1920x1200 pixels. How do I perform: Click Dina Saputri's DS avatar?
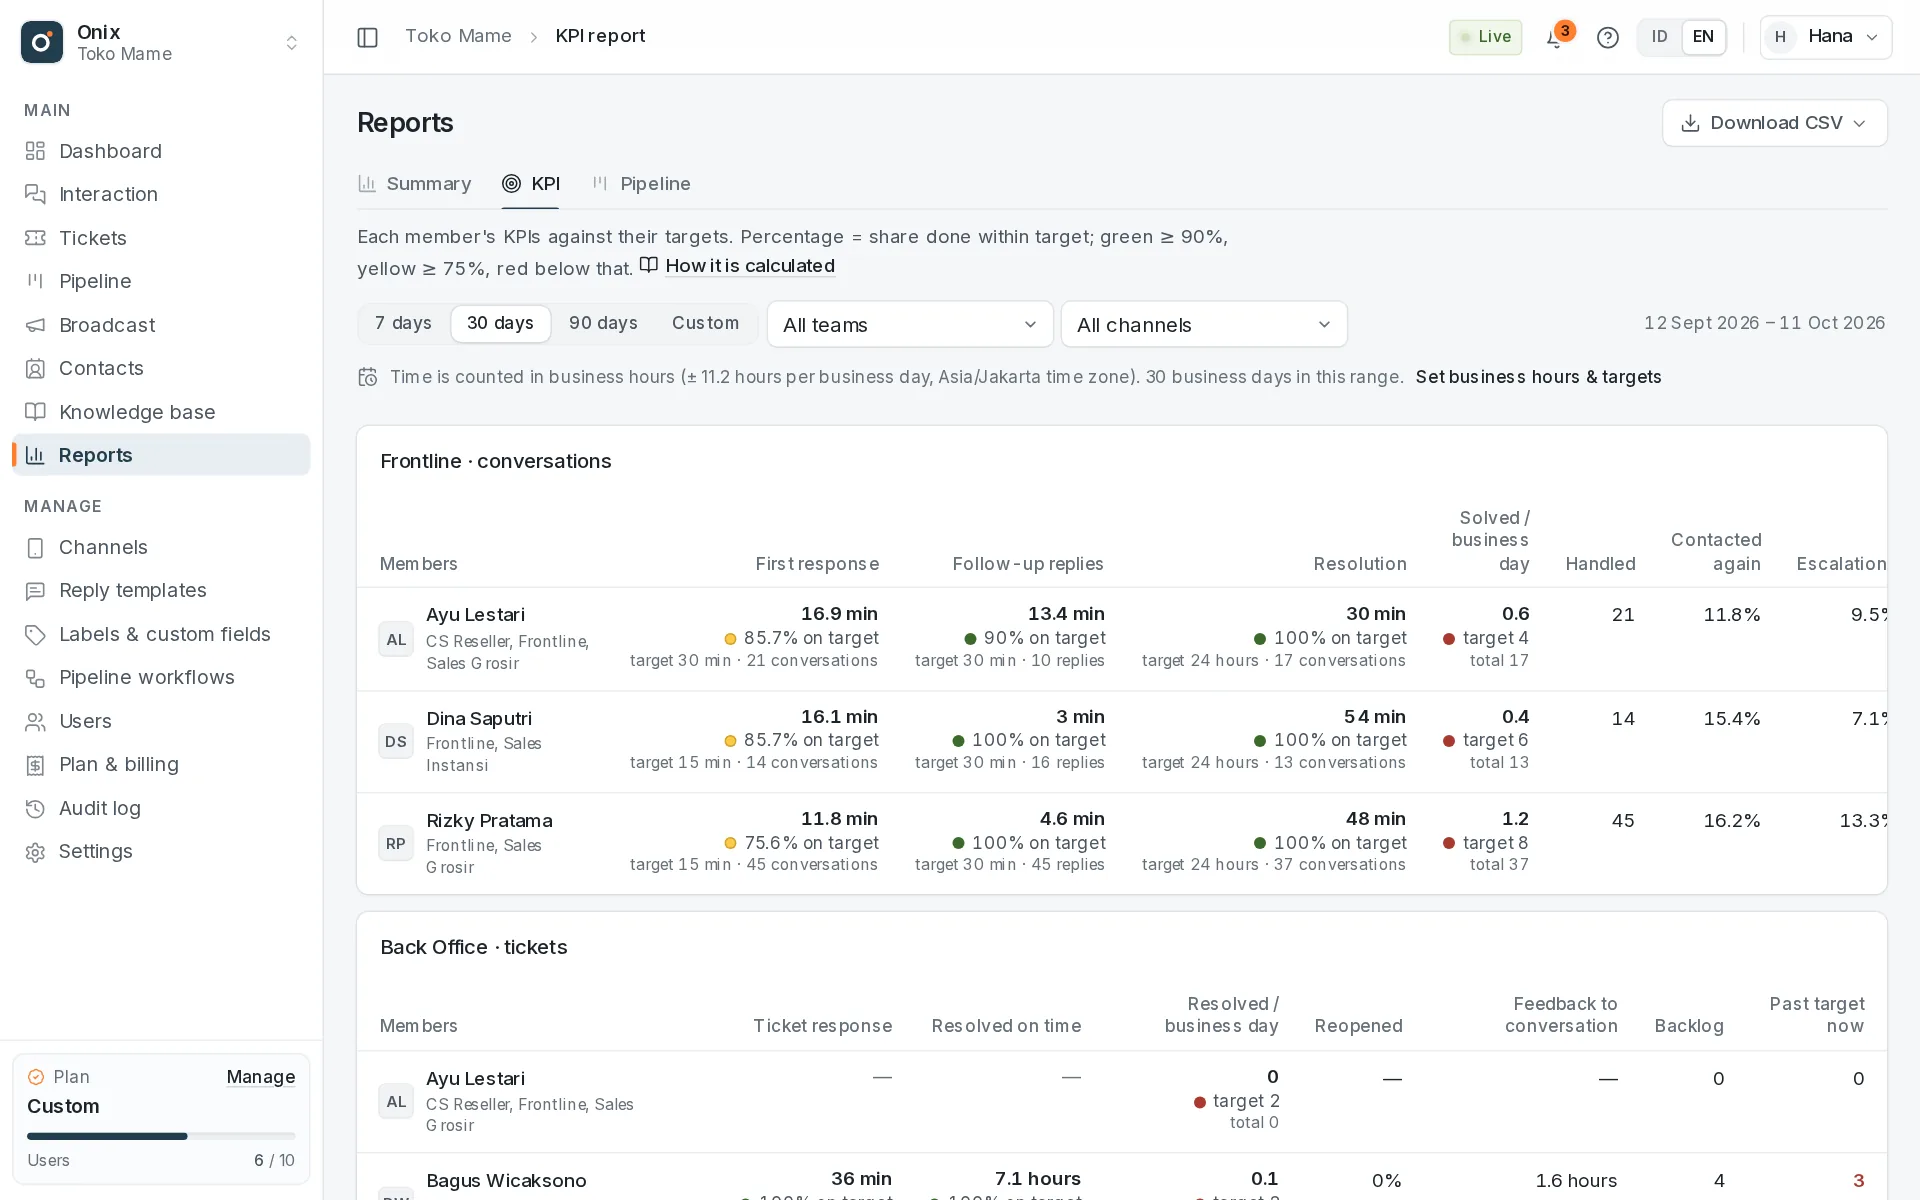coord(396,741)
